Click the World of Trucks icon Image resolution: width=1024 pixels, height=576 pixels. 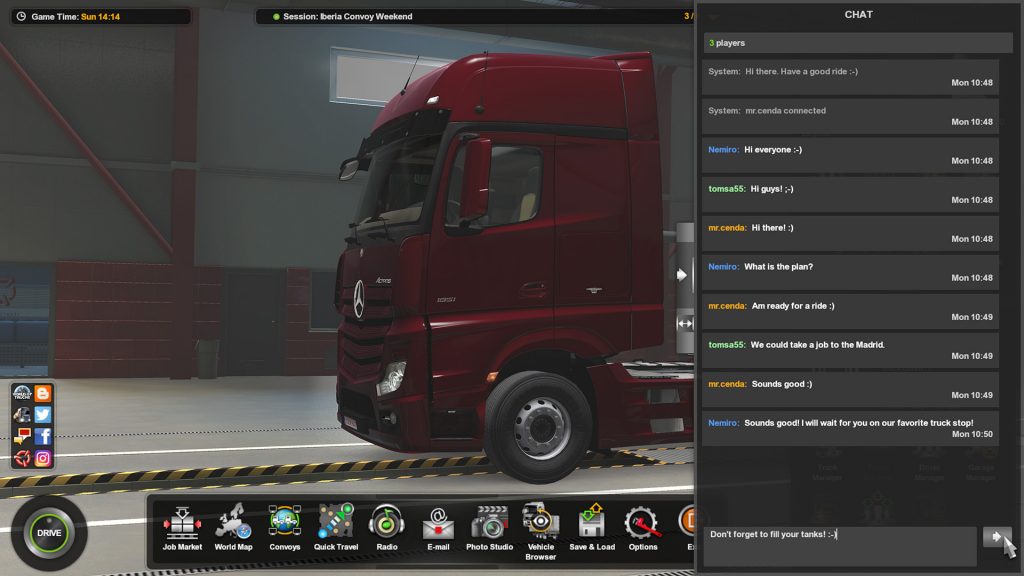22,393
